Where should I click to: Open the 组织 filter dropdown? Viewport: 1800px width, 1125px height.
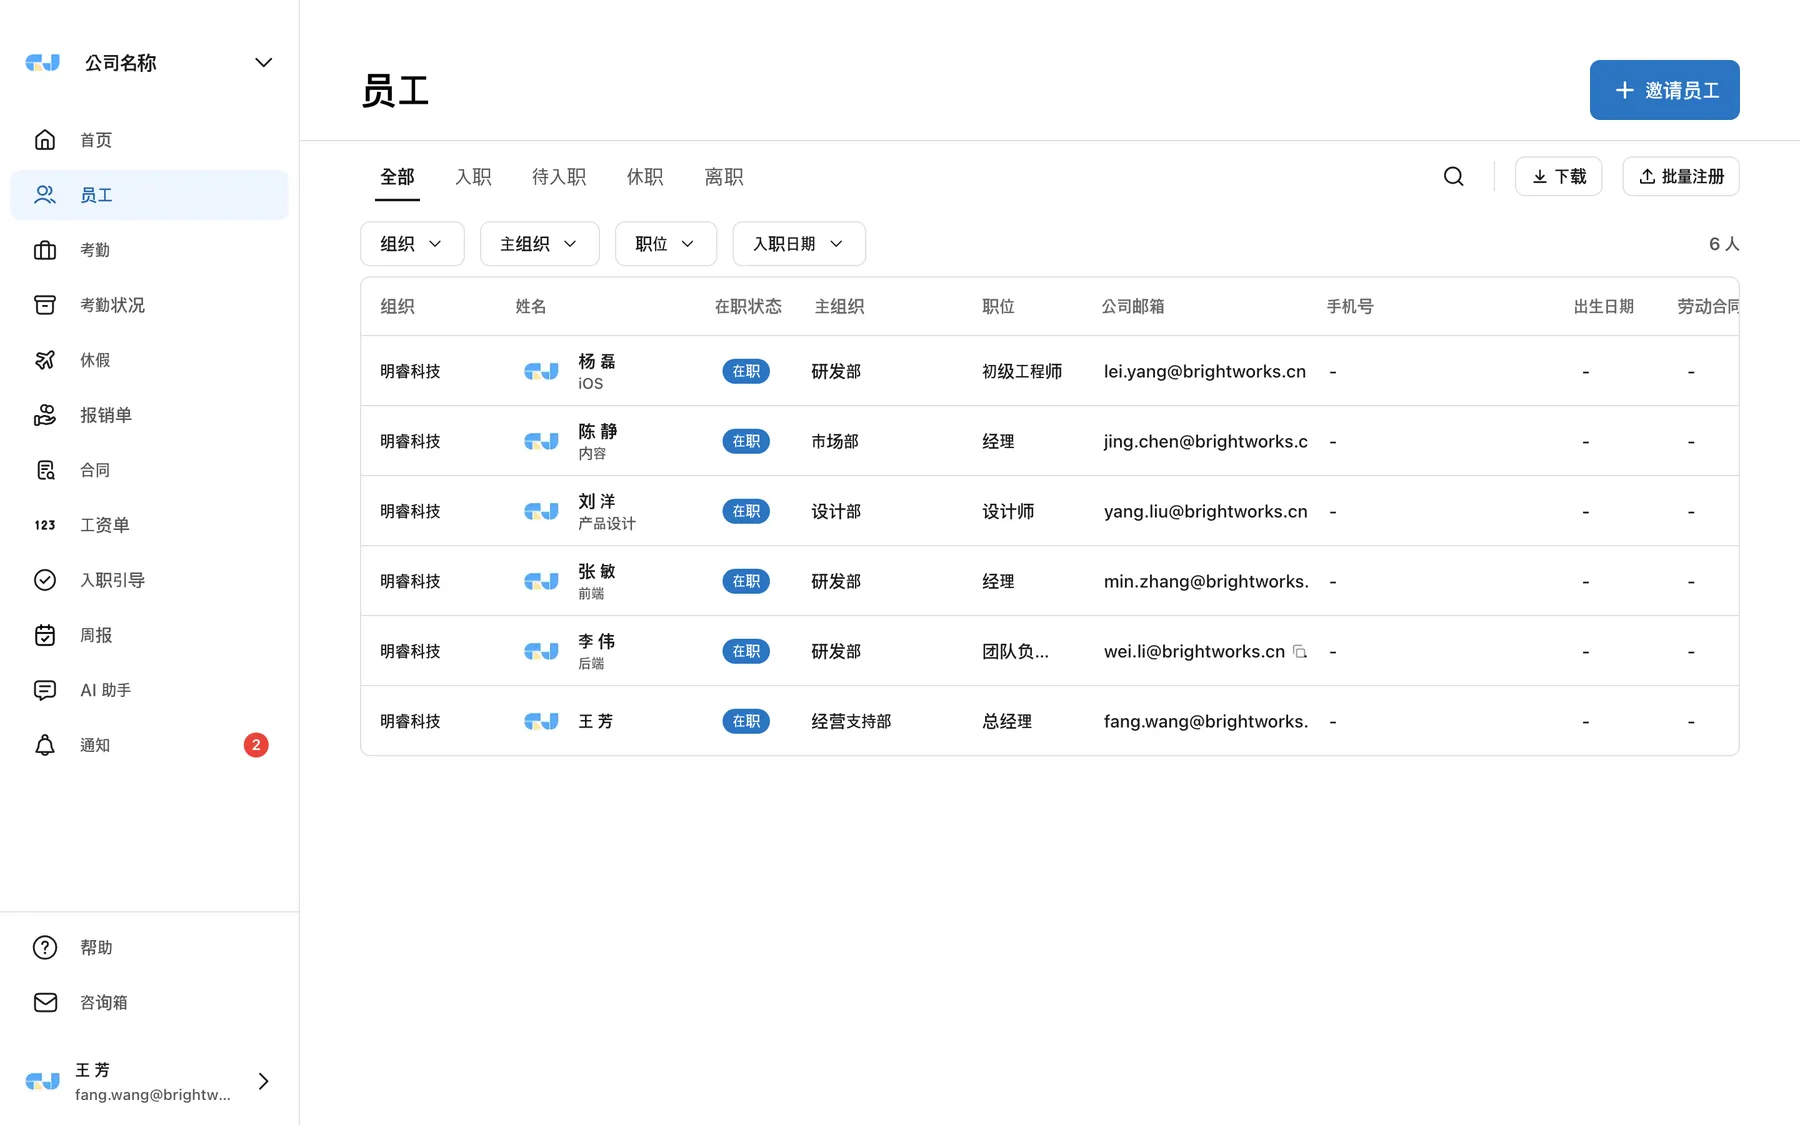[x=412, y=244]
